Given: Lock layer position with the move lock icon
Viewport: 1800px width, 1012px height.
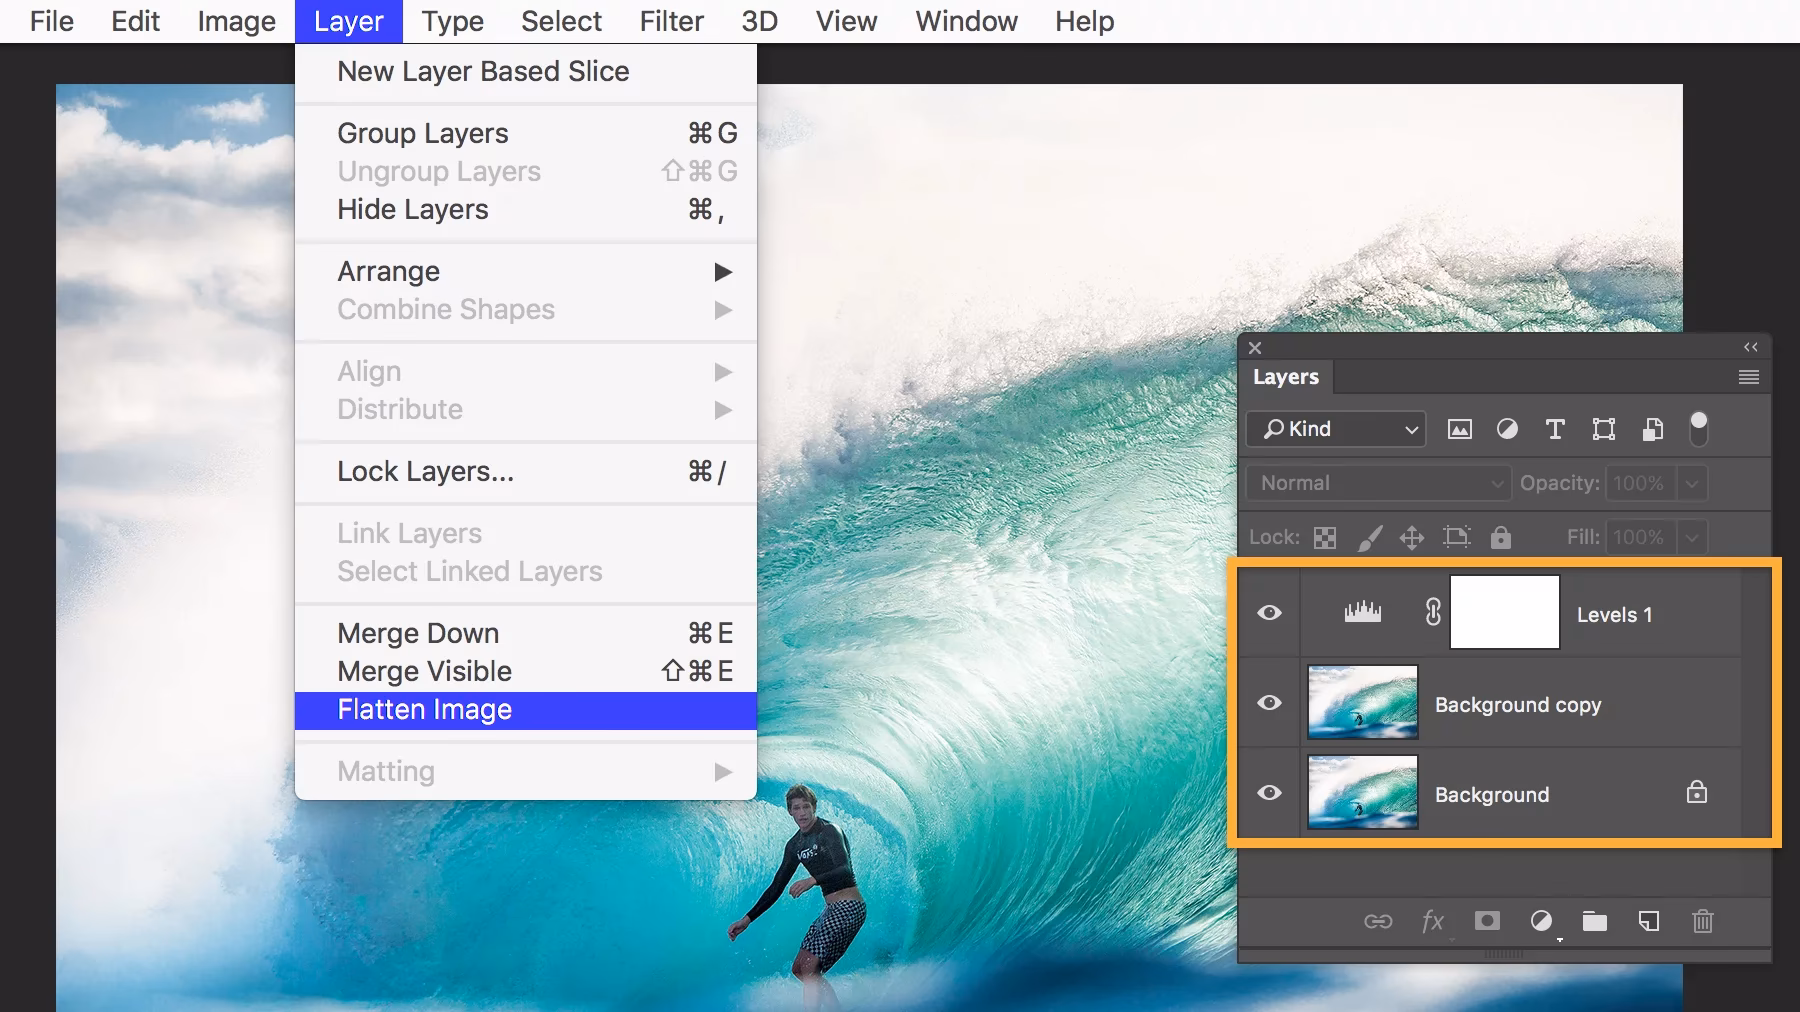Looking at the screenshot, I should 1413,537.
